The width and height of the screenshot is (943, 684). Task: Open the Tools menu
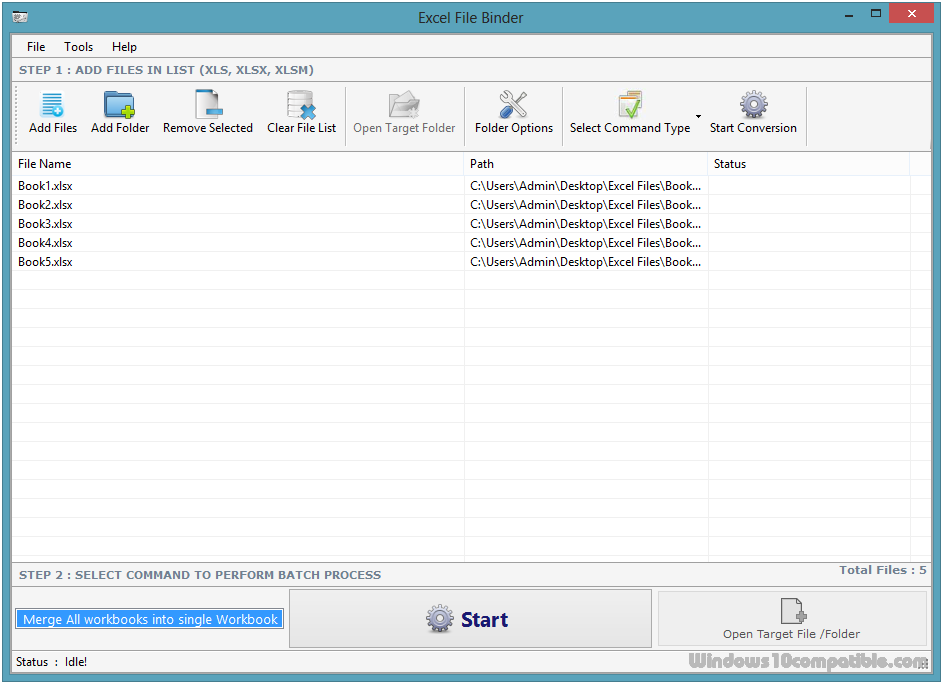click(x=79, y=47)
